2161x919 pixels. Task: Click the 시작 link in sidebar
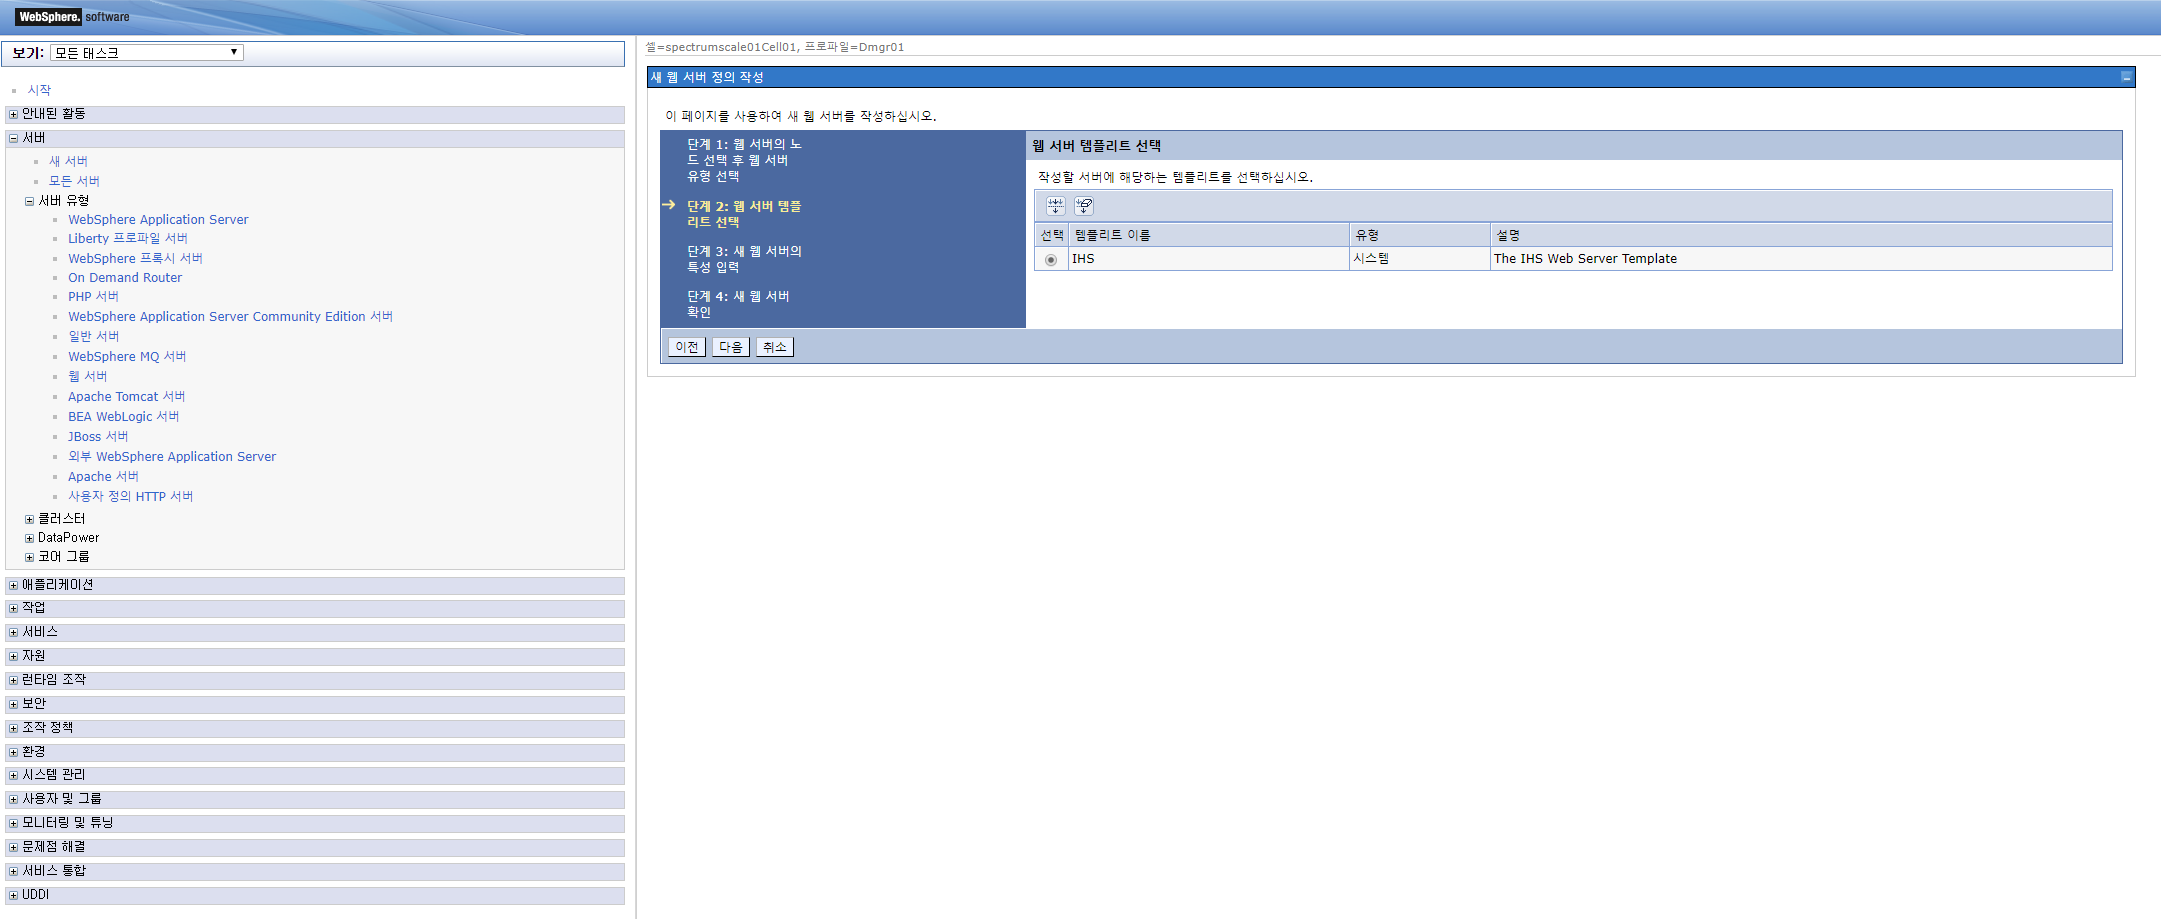[x=40, y=89]
